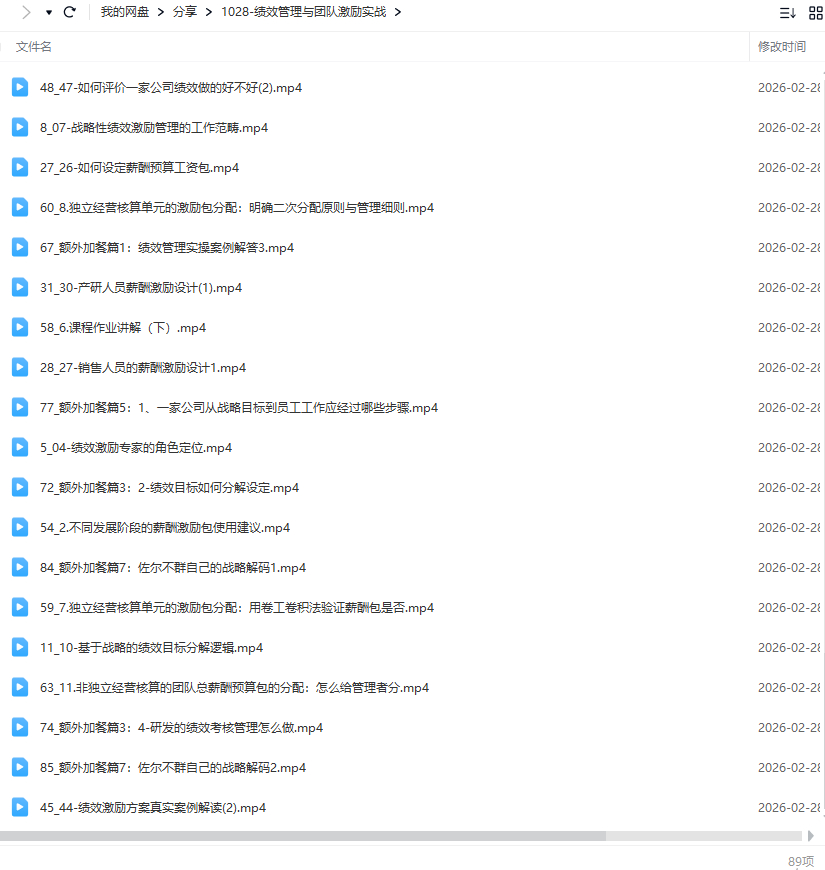Sort by 修改时间 column header
Viewport: 825px width, 870px height.
click(781, 46)
